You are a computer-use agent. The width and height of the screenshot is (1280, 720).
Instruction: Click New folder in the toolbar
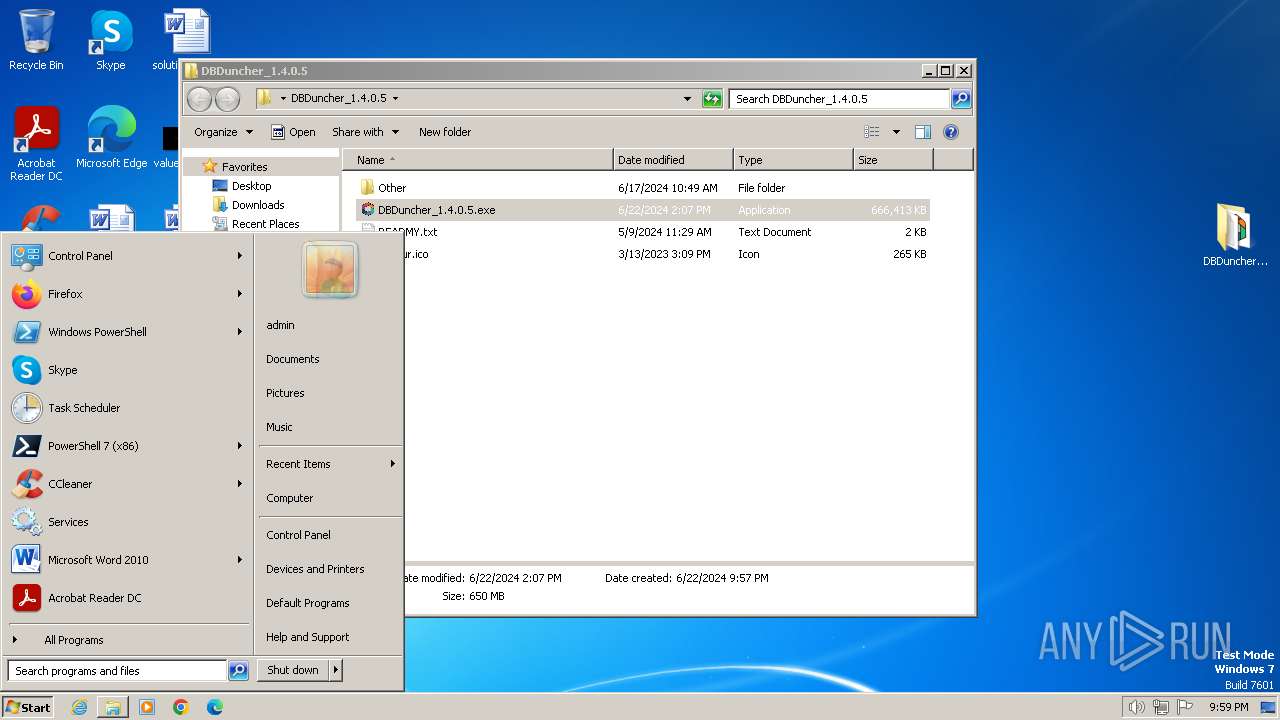pos(445,132)
